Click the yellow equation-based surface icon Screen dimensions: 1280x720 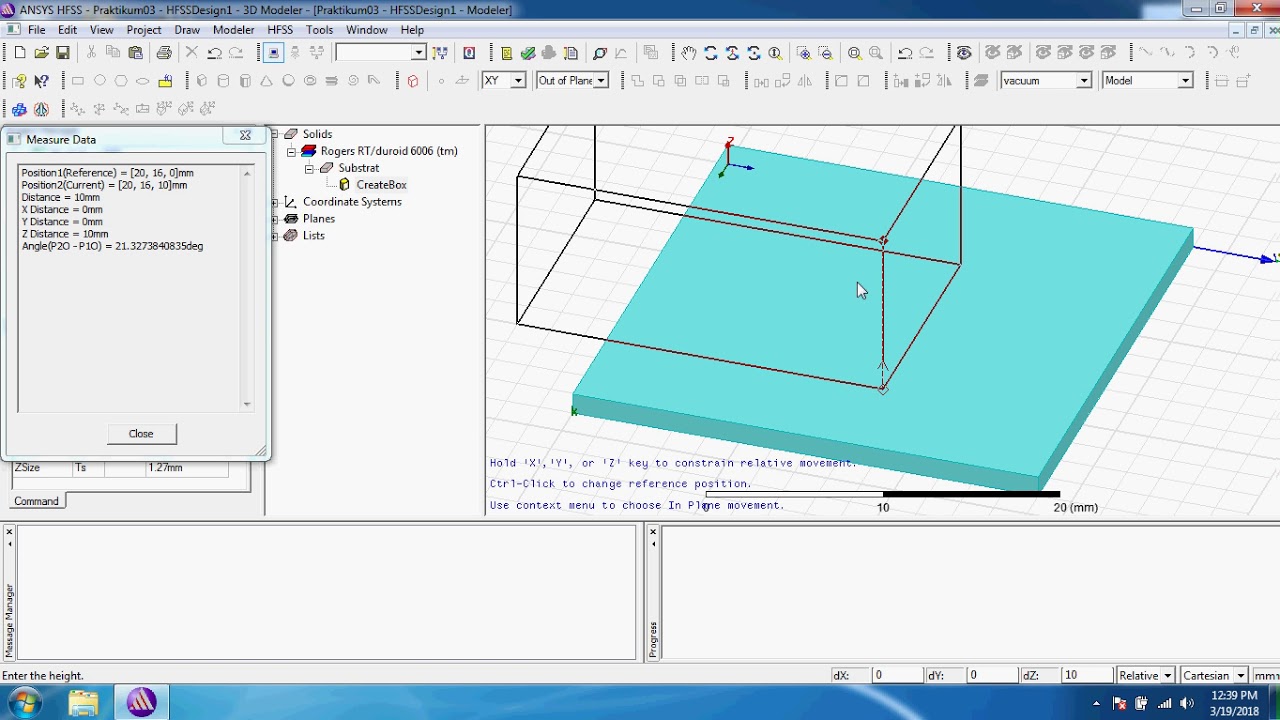pos(165,81)
